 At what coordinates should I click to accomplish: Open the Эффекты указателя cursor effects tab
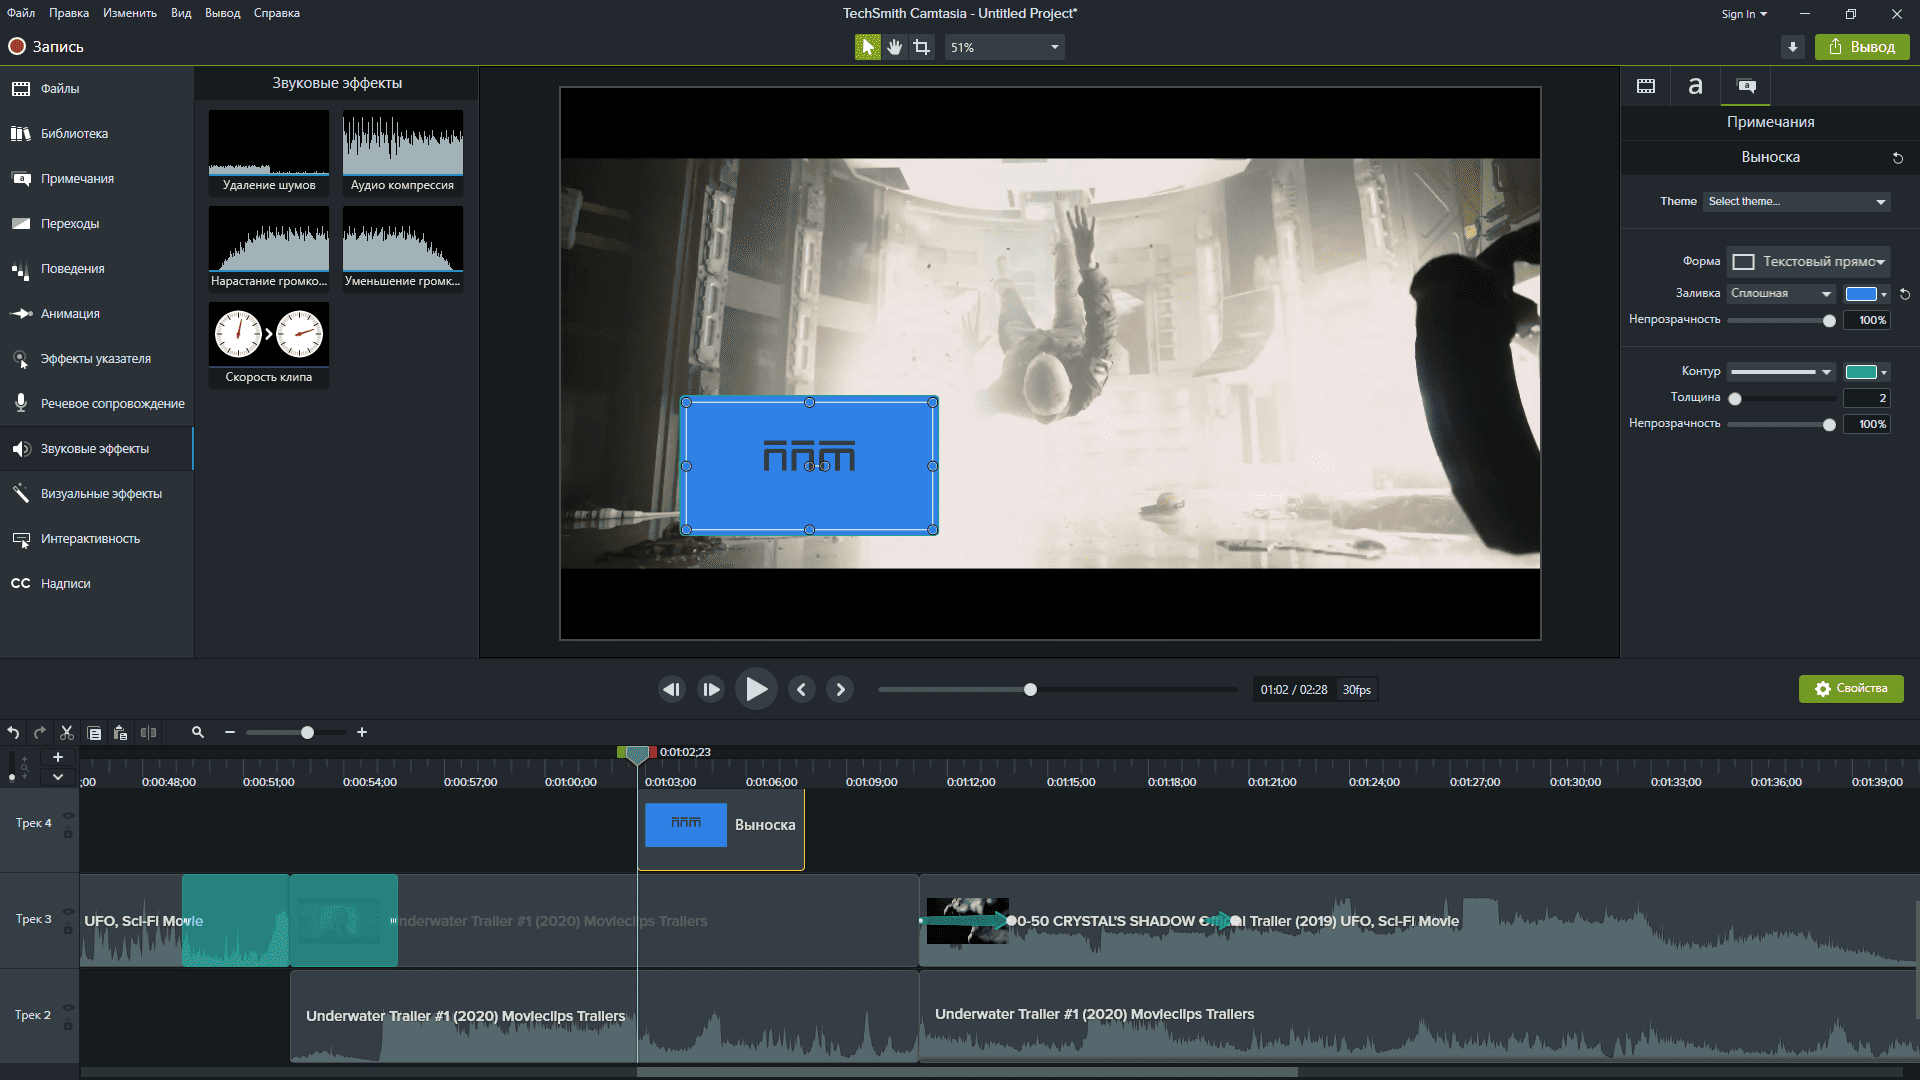click(x=96, y=359)
